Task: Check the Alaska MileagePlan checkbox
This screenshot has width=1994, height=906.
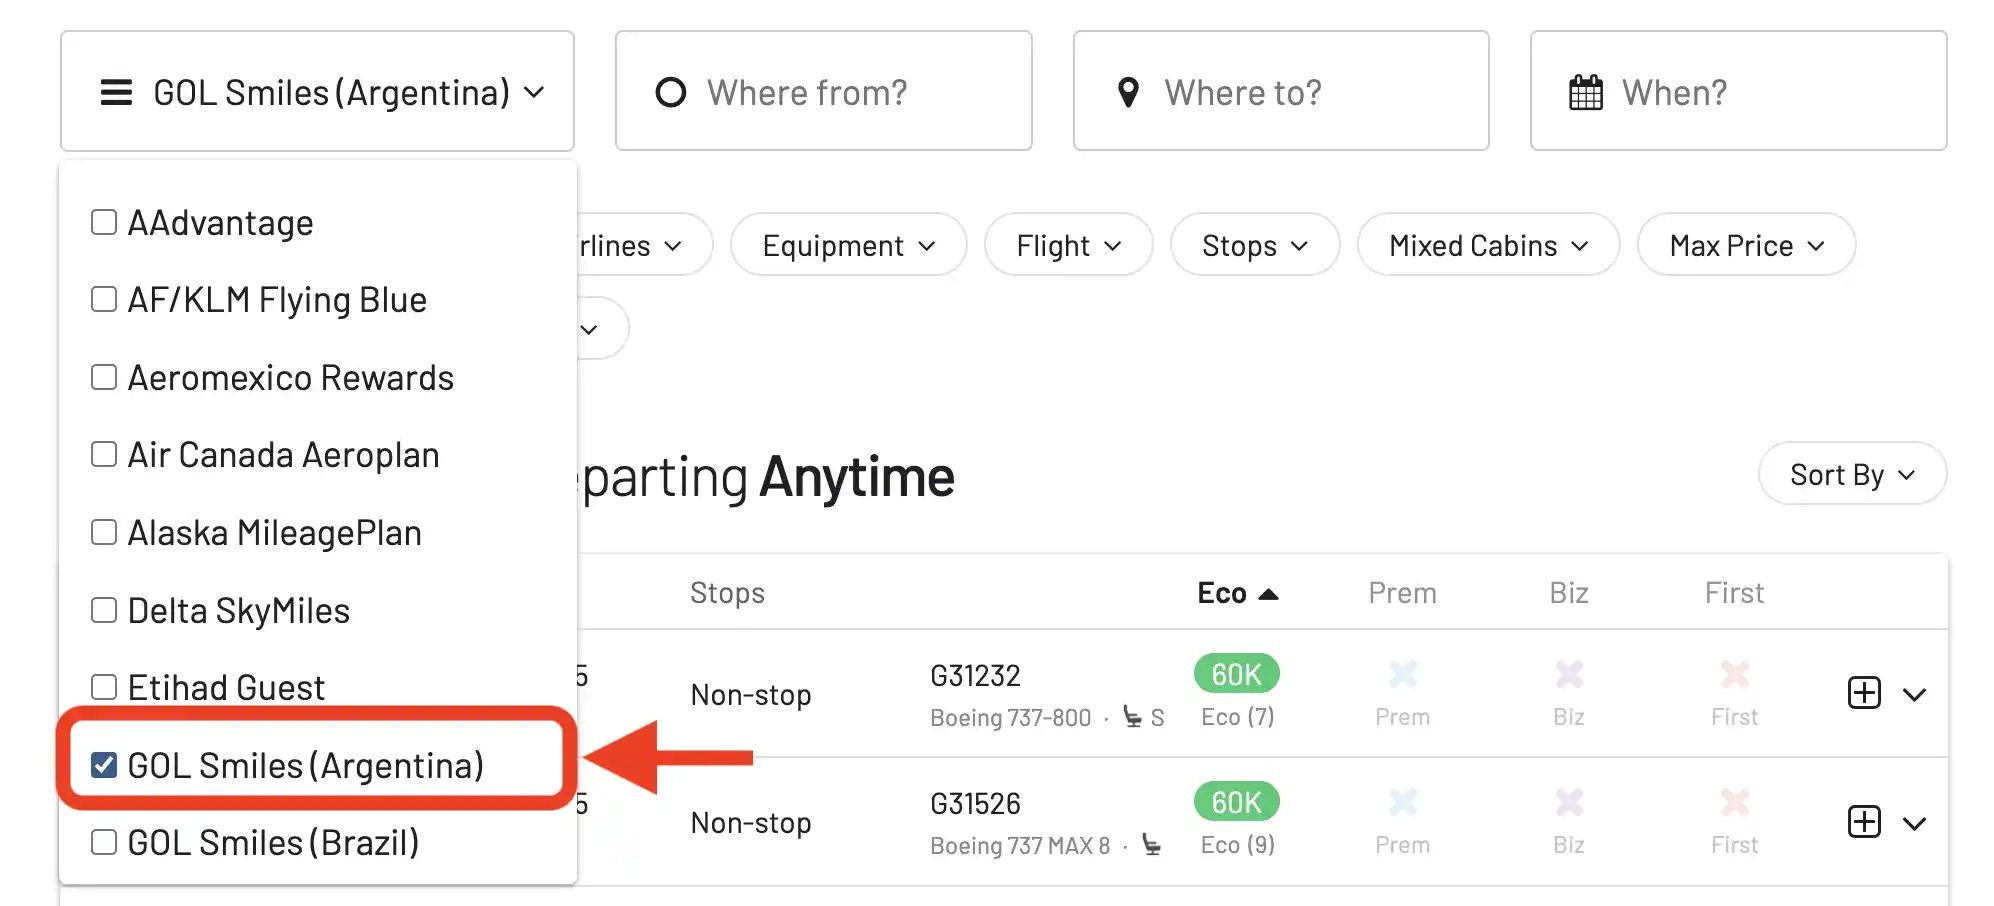Action: point(104,532)
